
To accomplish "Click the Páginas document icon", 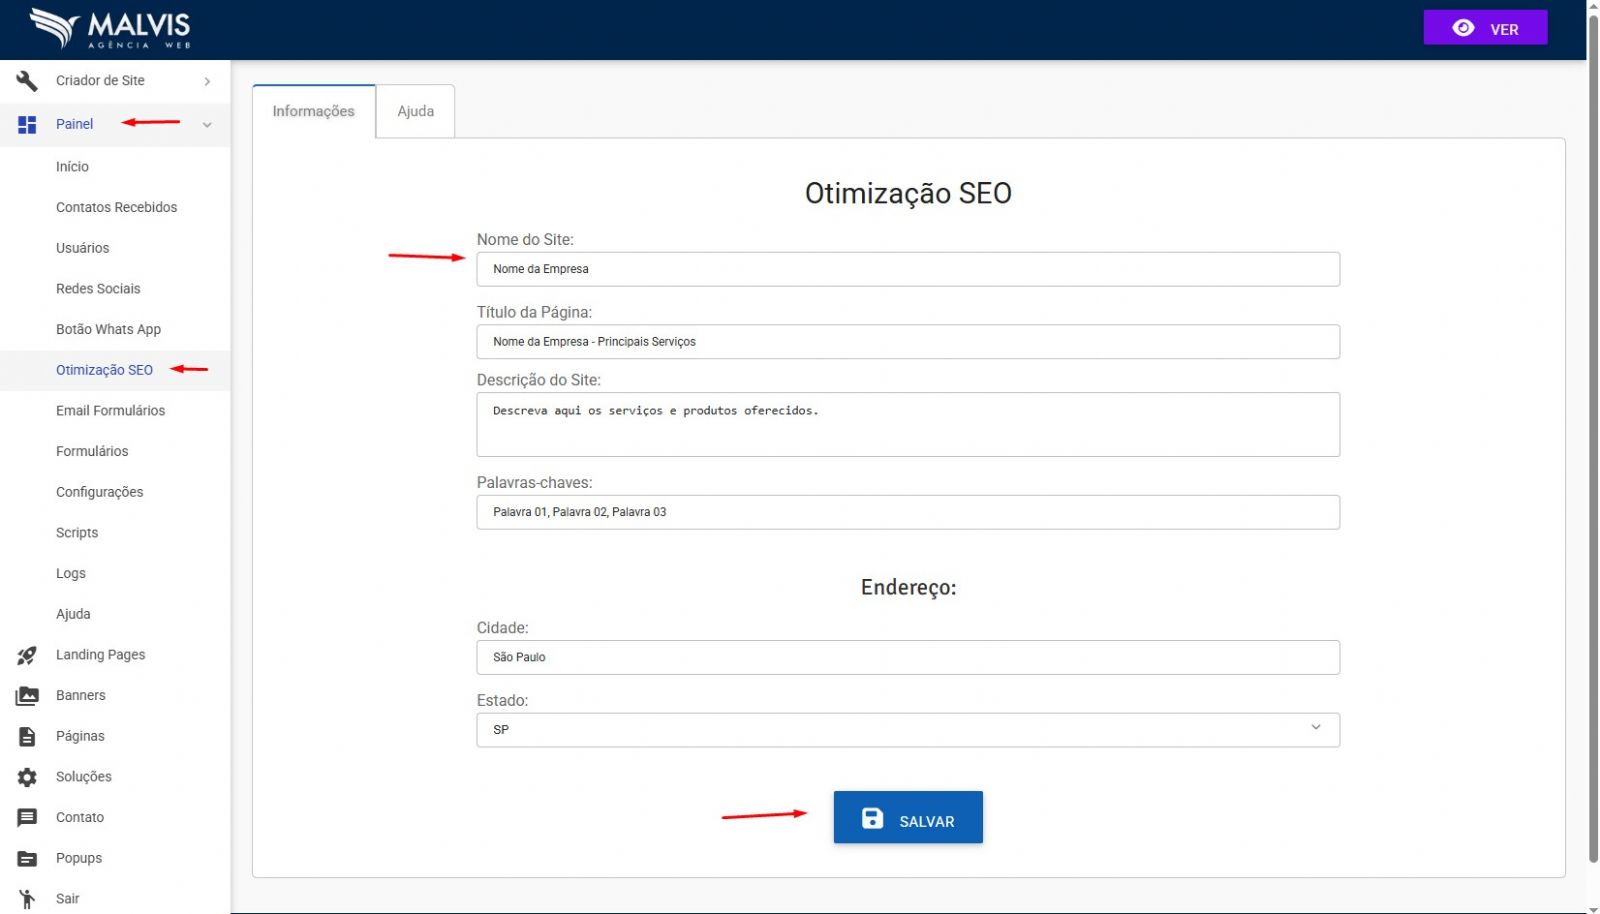I will (27, 737).
